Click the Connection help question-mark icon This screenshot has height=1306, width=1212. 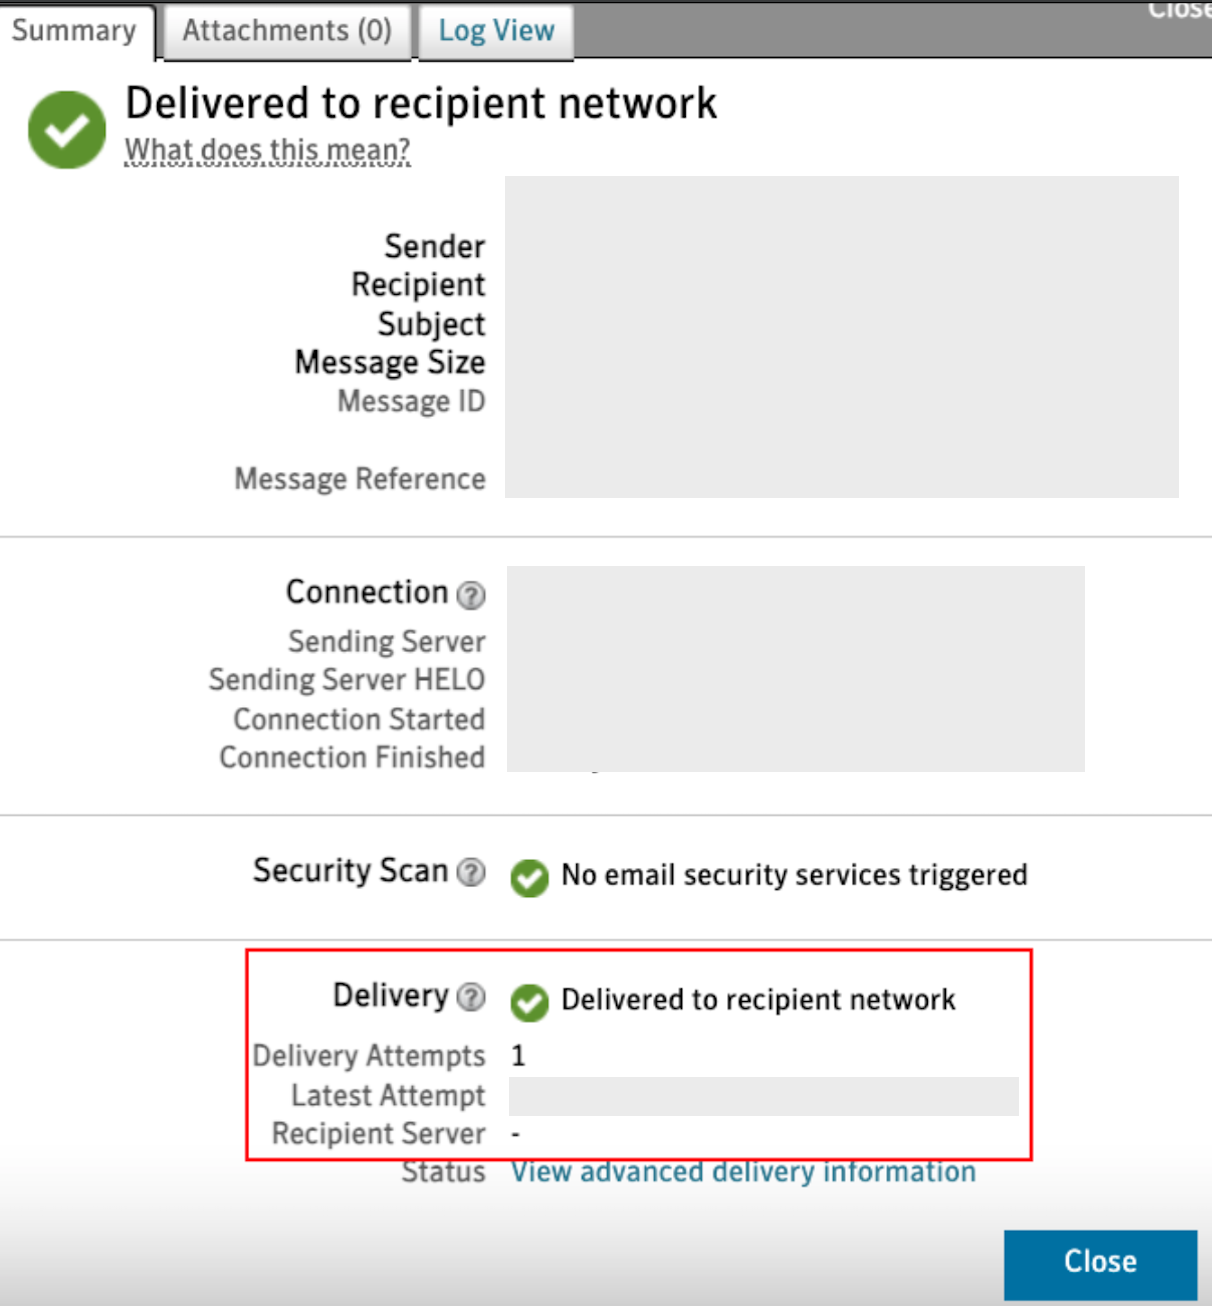point(471,595)
